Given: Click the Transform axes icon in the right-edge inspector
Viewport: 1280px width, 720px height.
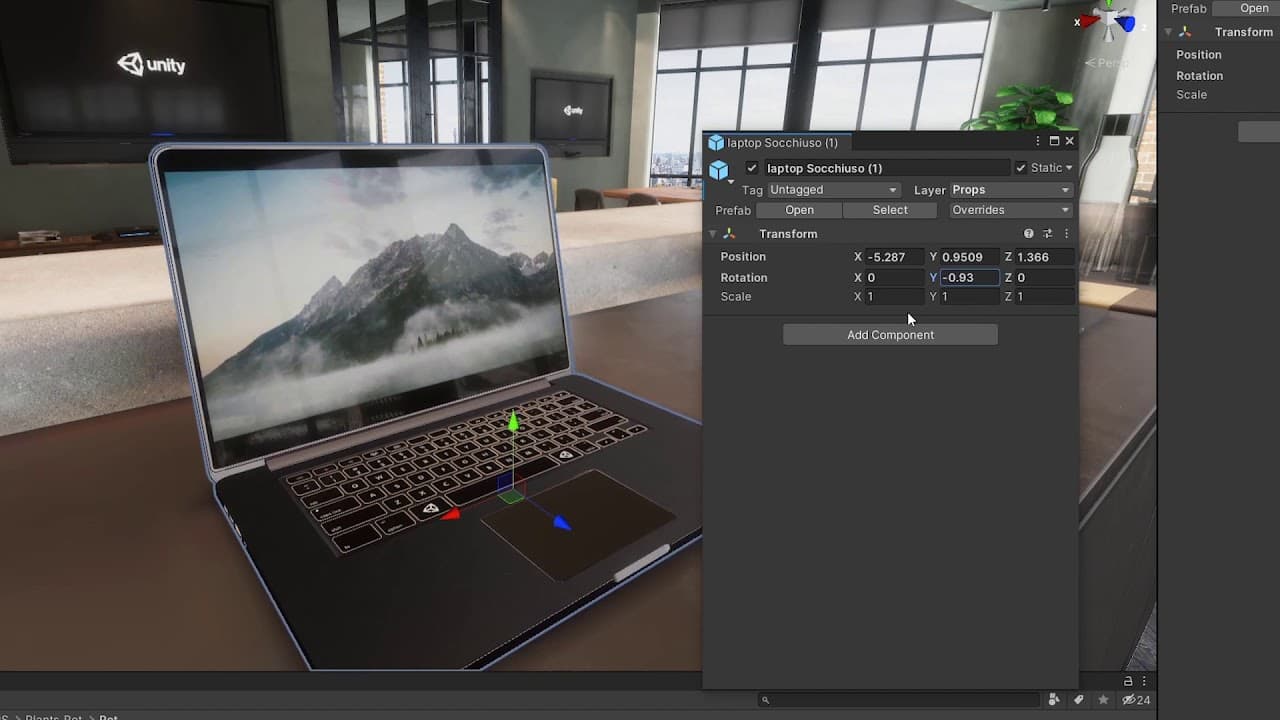Looking at the screenshot, I should (1185, 32).
